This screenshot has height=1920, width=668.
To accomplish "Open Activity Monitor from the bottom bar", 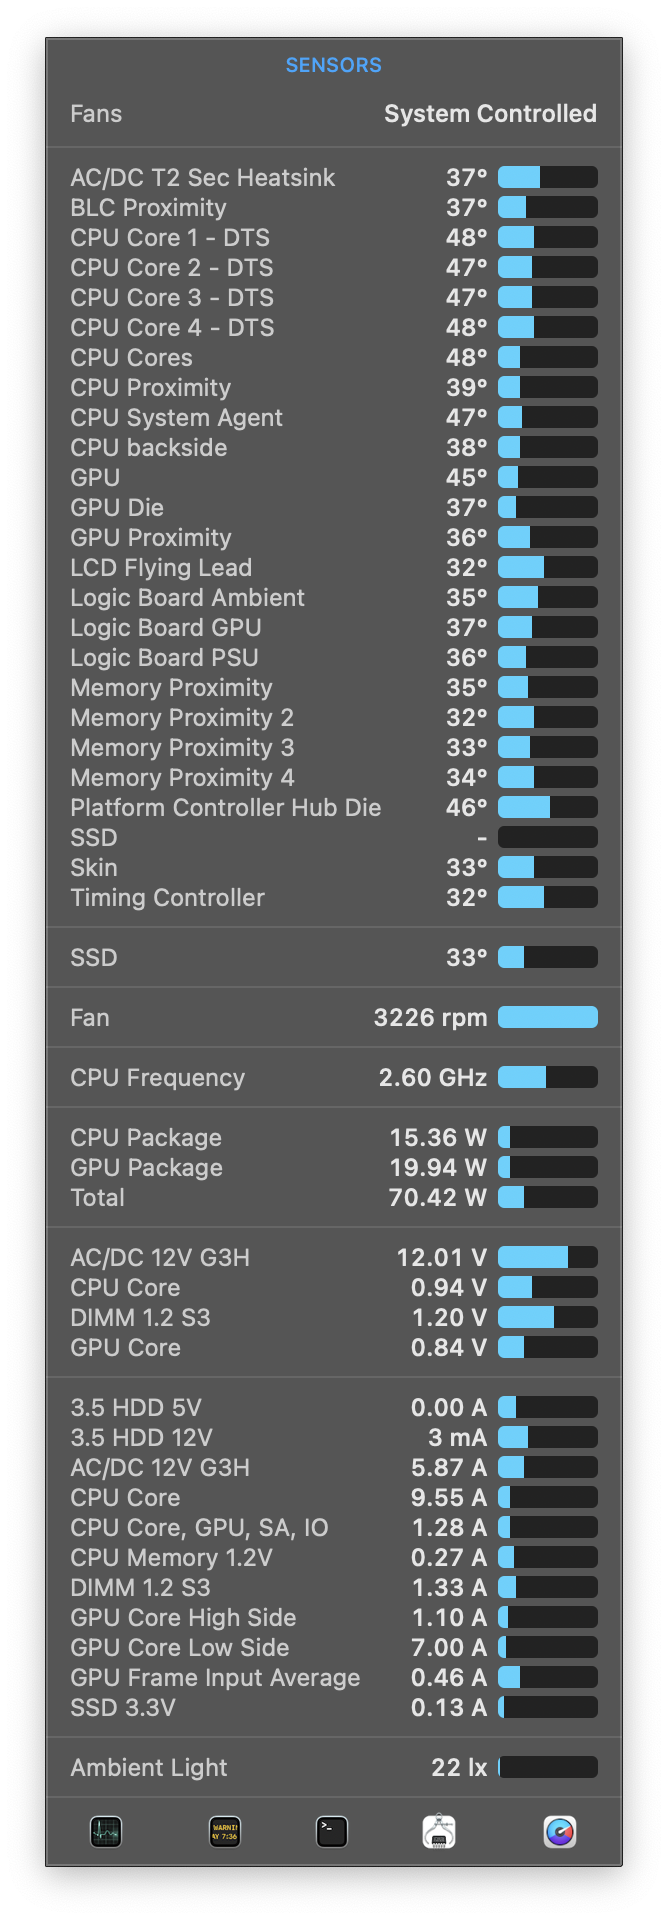I will pos(106,1831).
